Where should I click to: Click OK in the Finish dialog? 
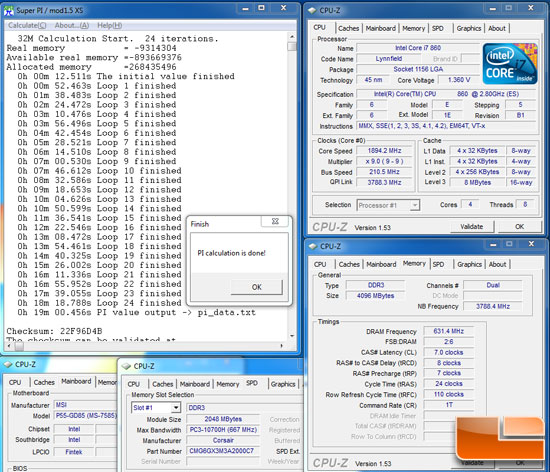click(x=256, y=287)
